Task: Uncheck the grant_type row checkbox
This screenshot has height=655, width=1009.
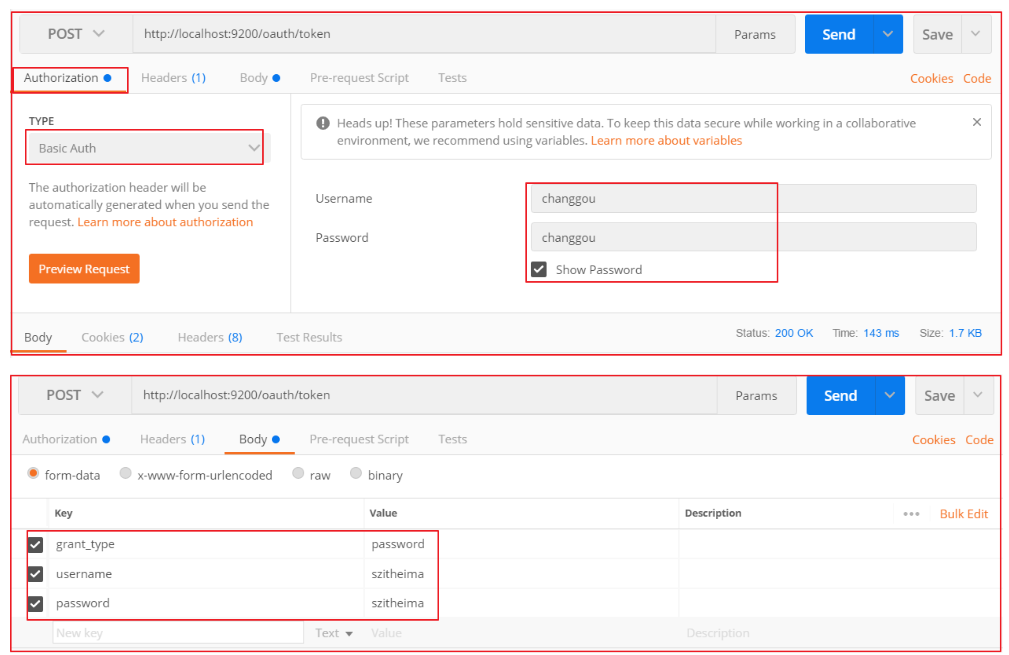Action: (36, 544)
